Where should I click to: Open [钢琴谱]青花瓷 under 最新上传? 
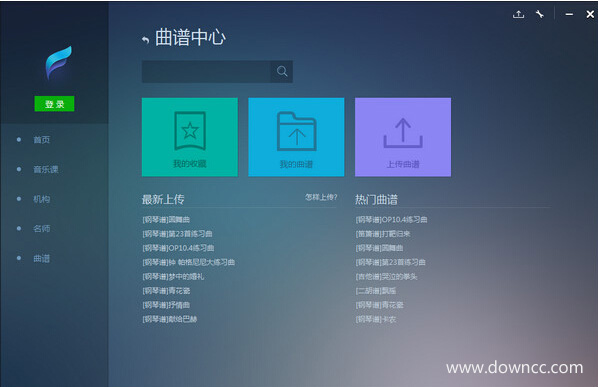tap(166, 291)
